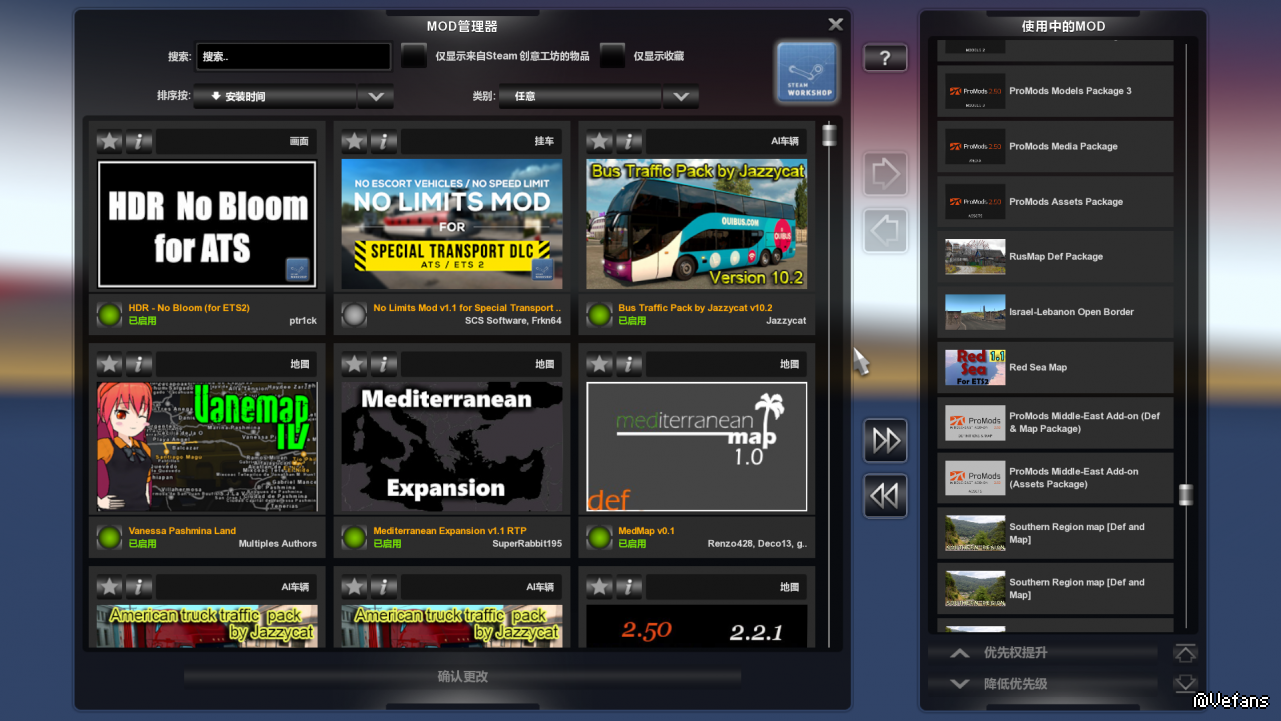Star the No Limits Mod card
This screenshot has height=721, width=1281.
click(x=355, y=141)
